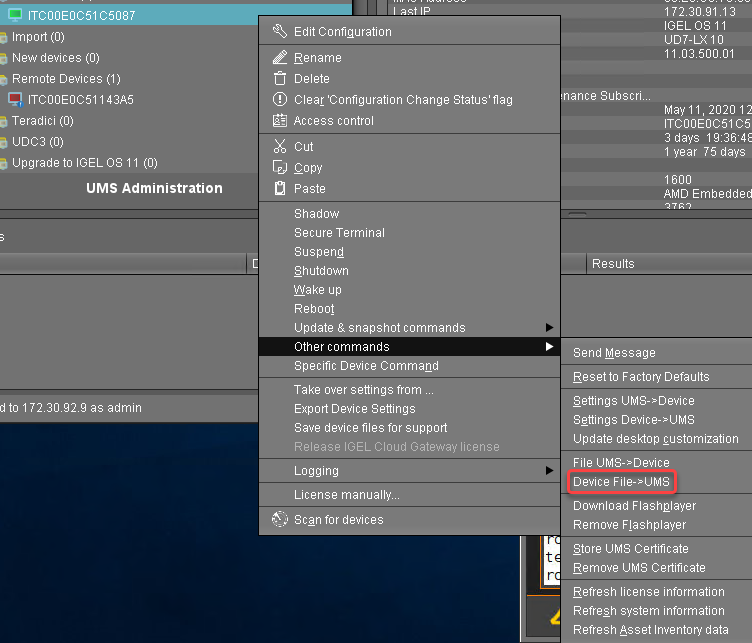Click License manually... entry
This screenshot has height=643, width=752.
point(346,495)
